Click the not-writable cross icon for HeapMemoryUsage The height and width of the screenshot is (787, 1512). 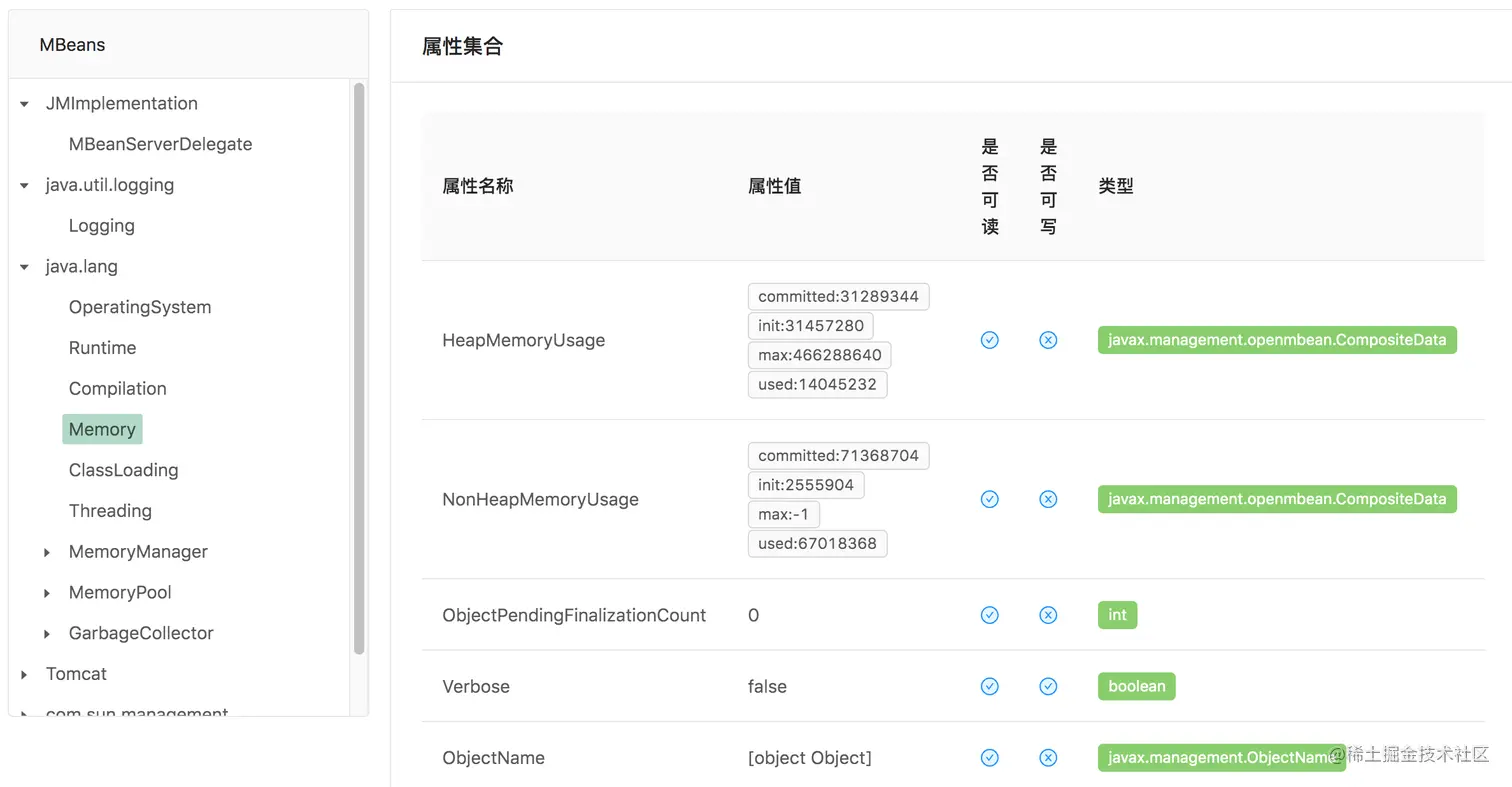(x=1048, y=340)
